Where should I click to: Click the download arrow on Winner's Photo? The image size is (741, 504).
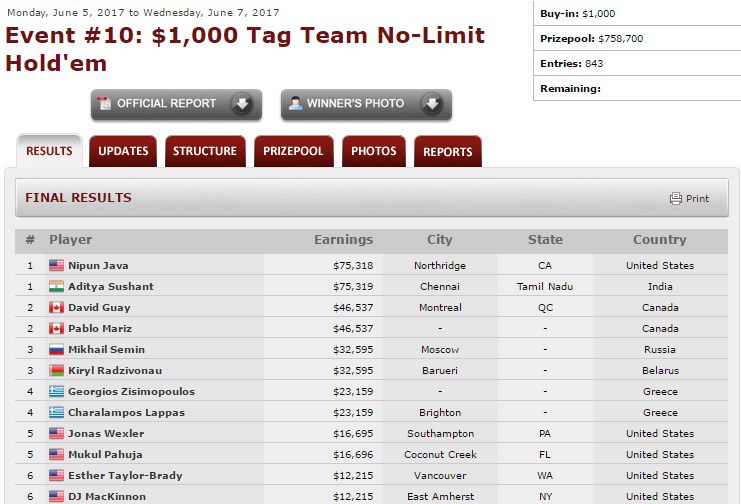click(x=430, y=104)
